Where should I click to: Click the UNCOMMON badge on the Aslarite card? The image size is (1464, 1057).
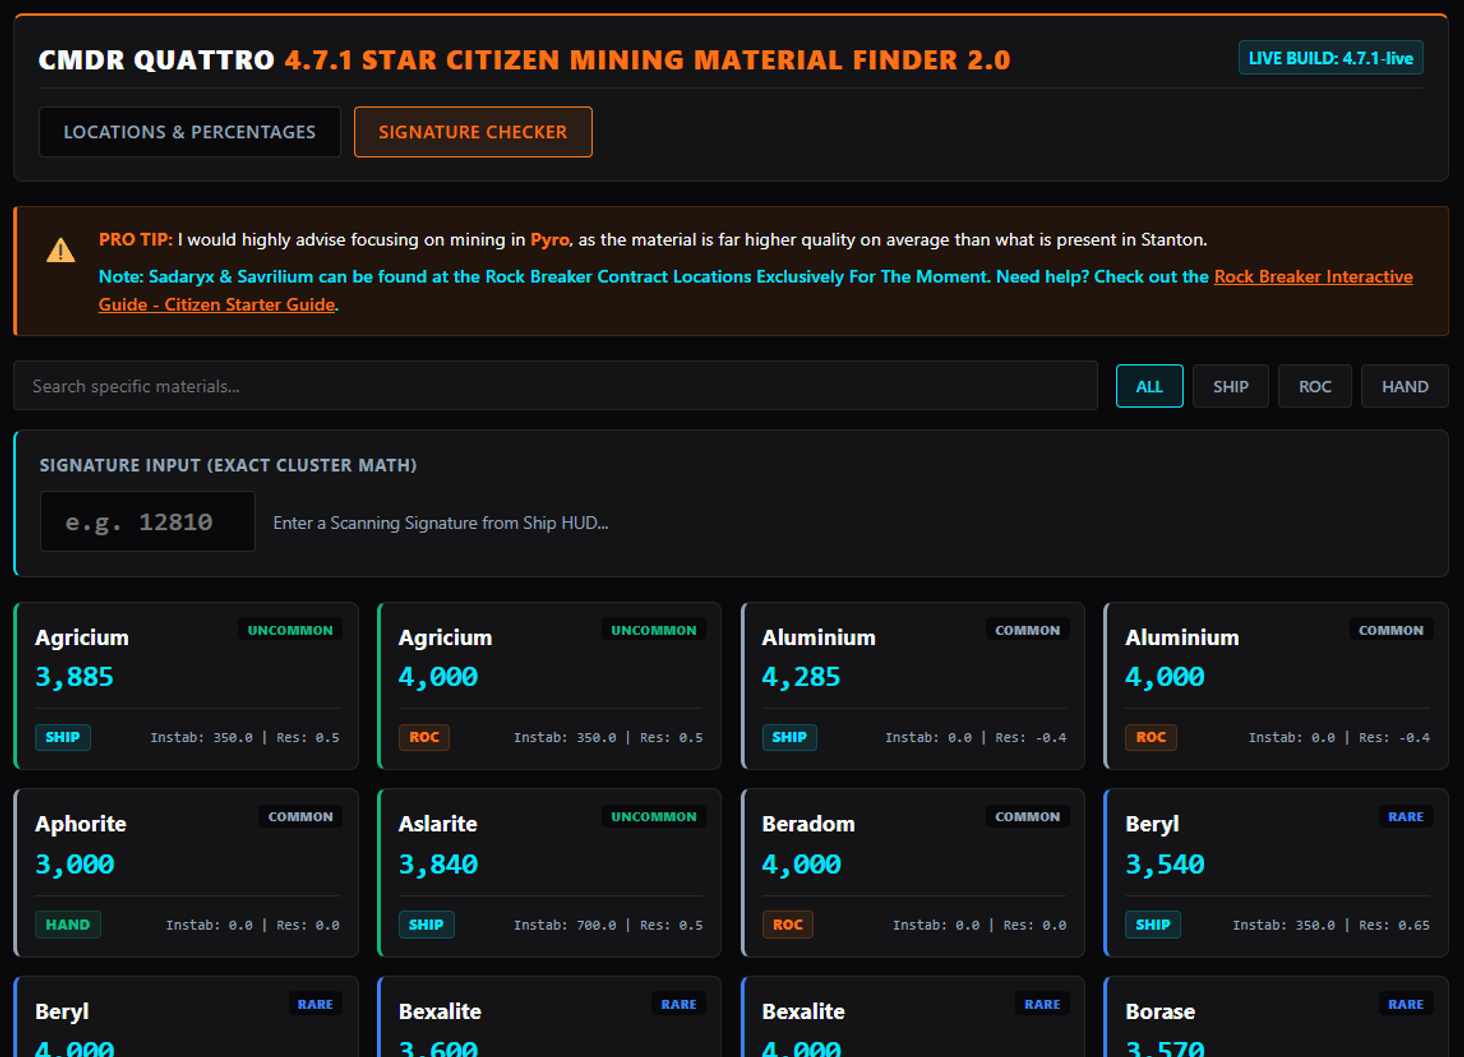click(x=653, y=817)
